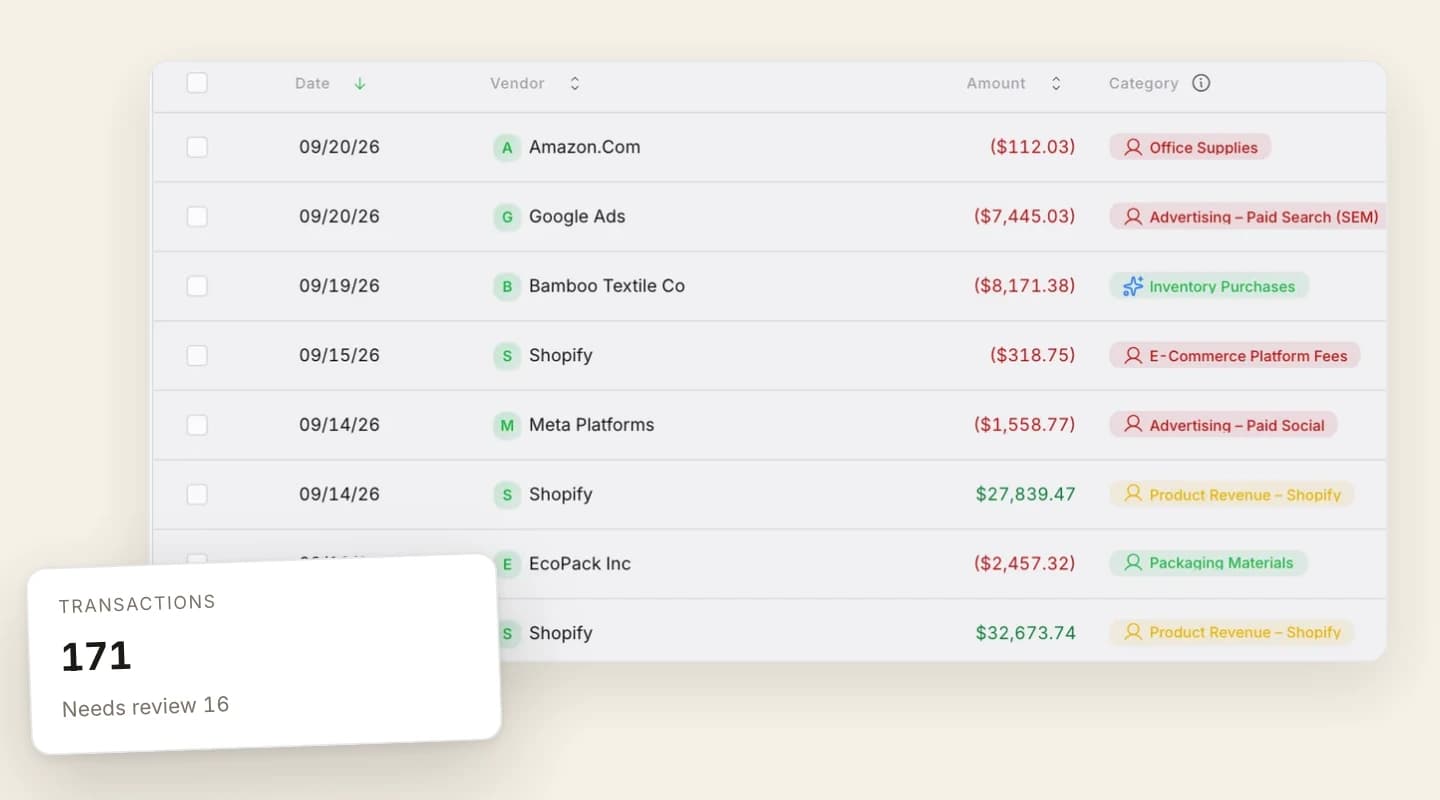The image size is (1440, 800).
Task: Sort by the Date column header
Action: [312, 84]
